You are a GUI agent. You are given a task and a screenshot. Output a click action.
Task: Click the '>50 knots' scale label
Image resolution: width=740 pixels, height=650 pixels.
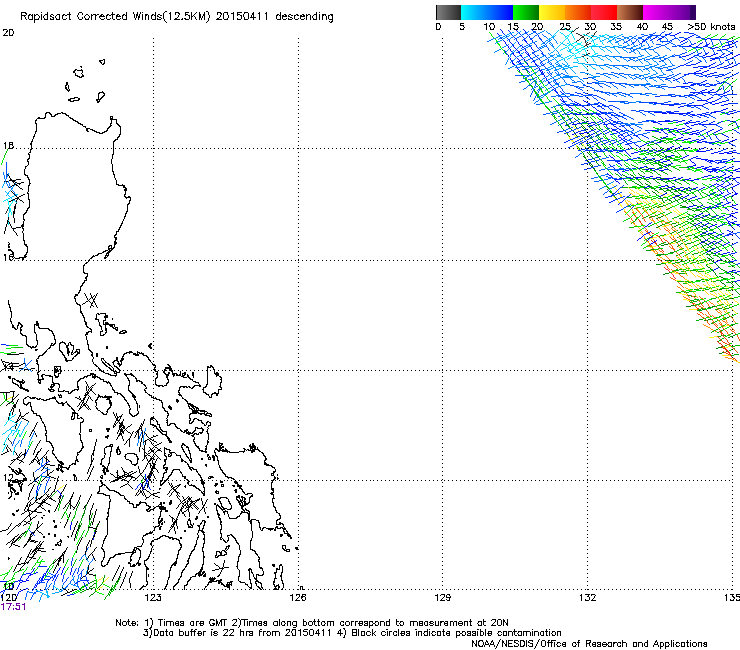coord(711,27)
